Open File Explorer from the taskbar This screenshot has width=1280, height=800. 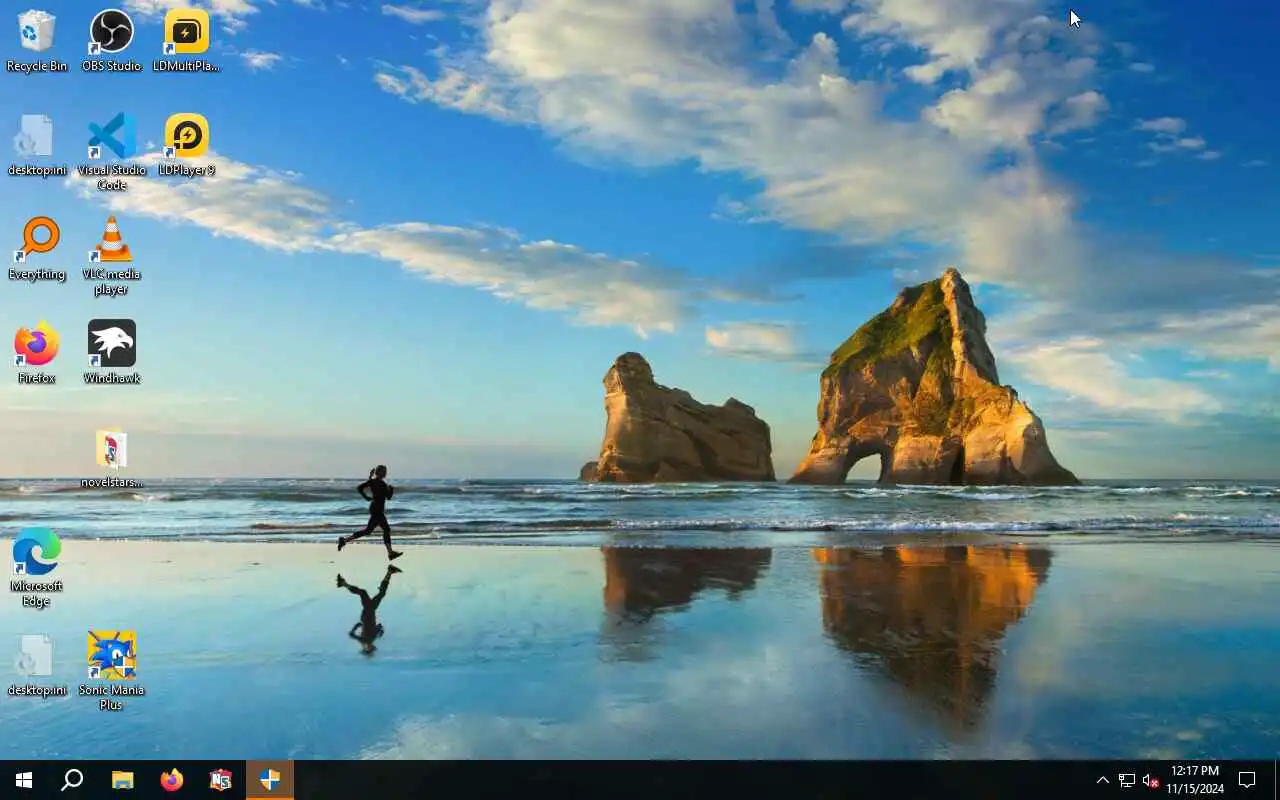coord(122,780)
